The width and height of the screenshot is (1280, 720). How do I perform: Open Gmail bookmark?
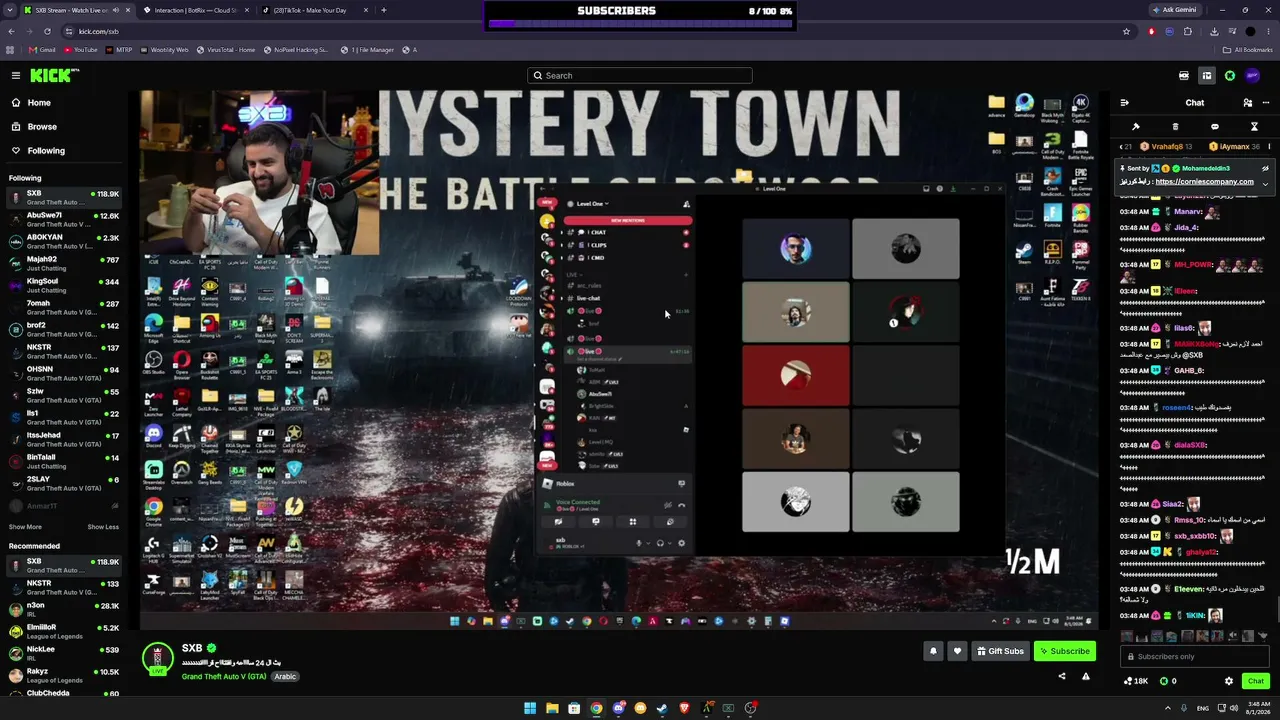pos(42,50)
